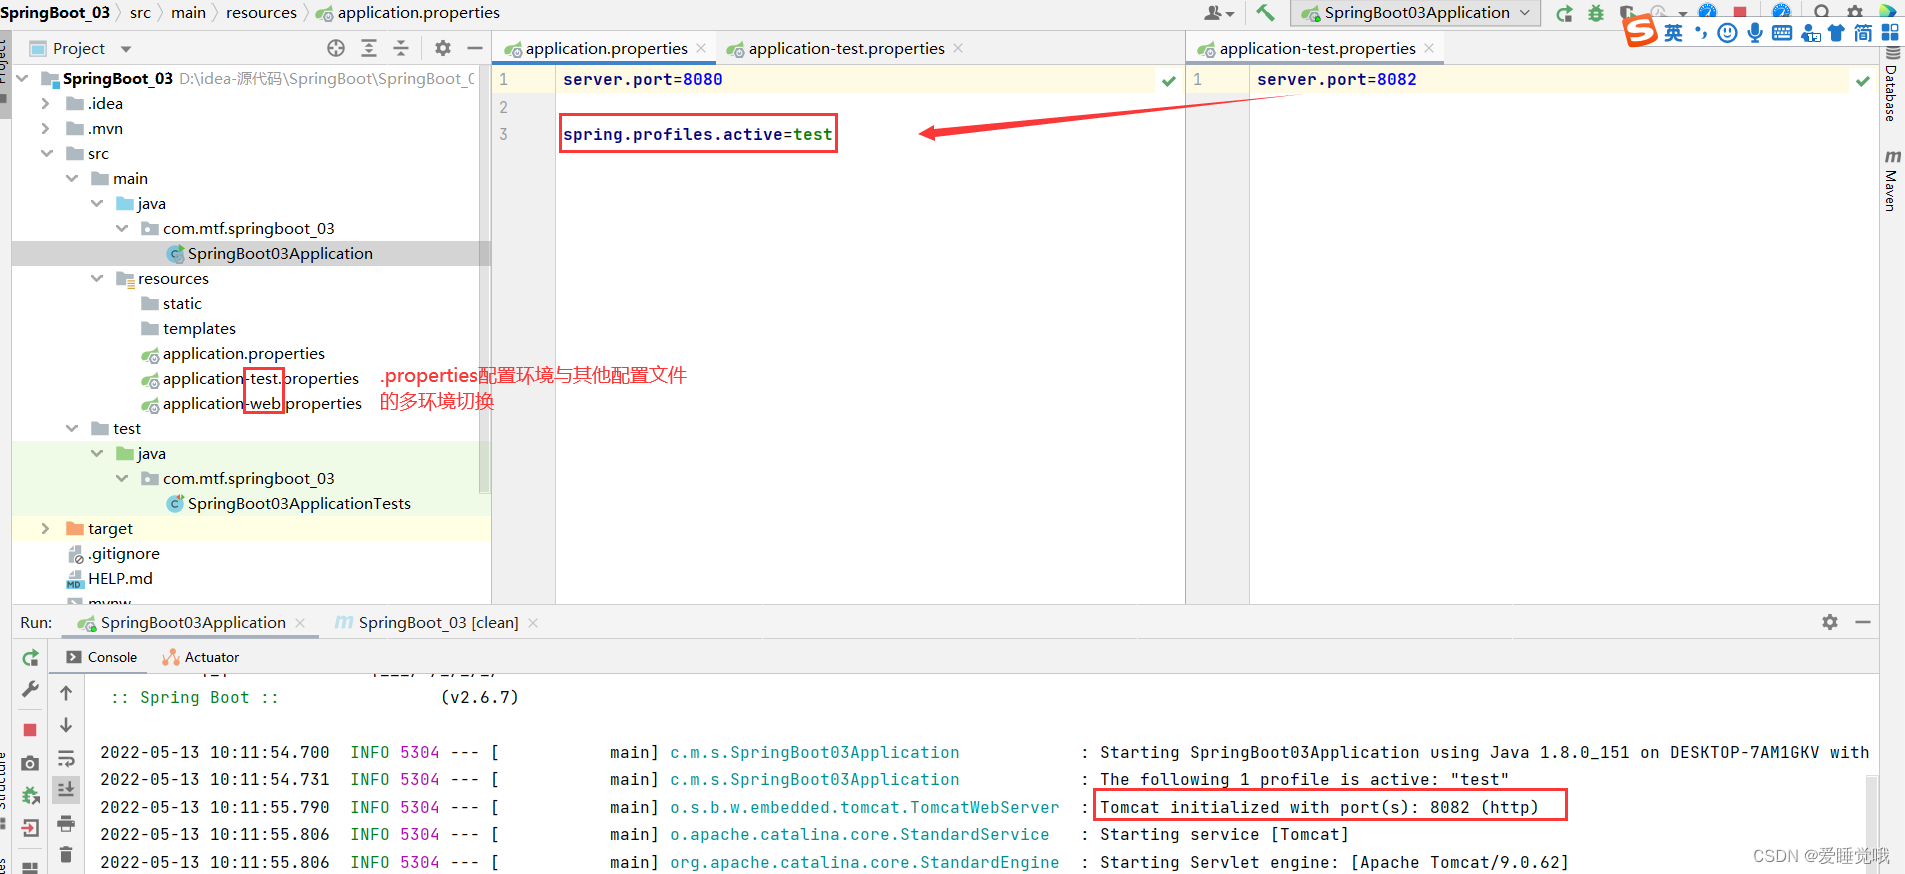Click the Build project hammer icon
Viewport: 1905px width, 874px height.
coord(1266,13)
